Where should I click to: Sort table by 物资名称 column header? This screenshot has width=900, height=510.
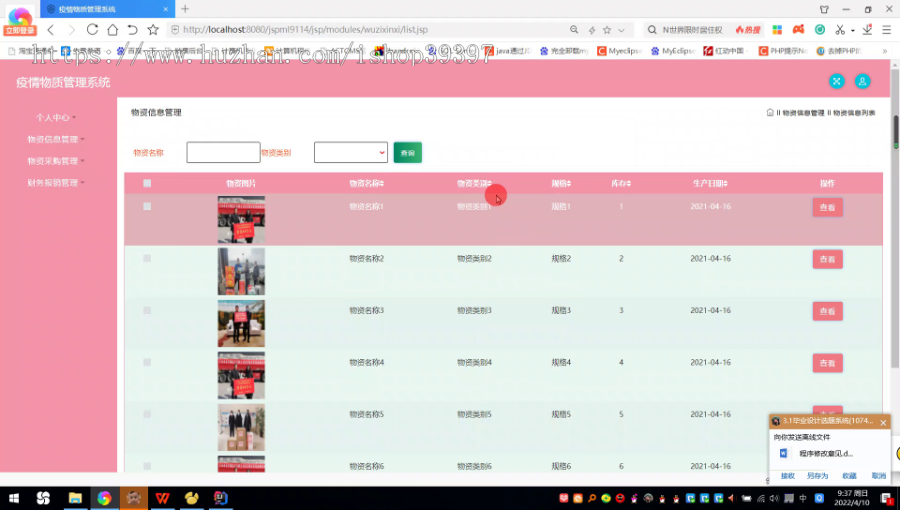click(367, 184)
